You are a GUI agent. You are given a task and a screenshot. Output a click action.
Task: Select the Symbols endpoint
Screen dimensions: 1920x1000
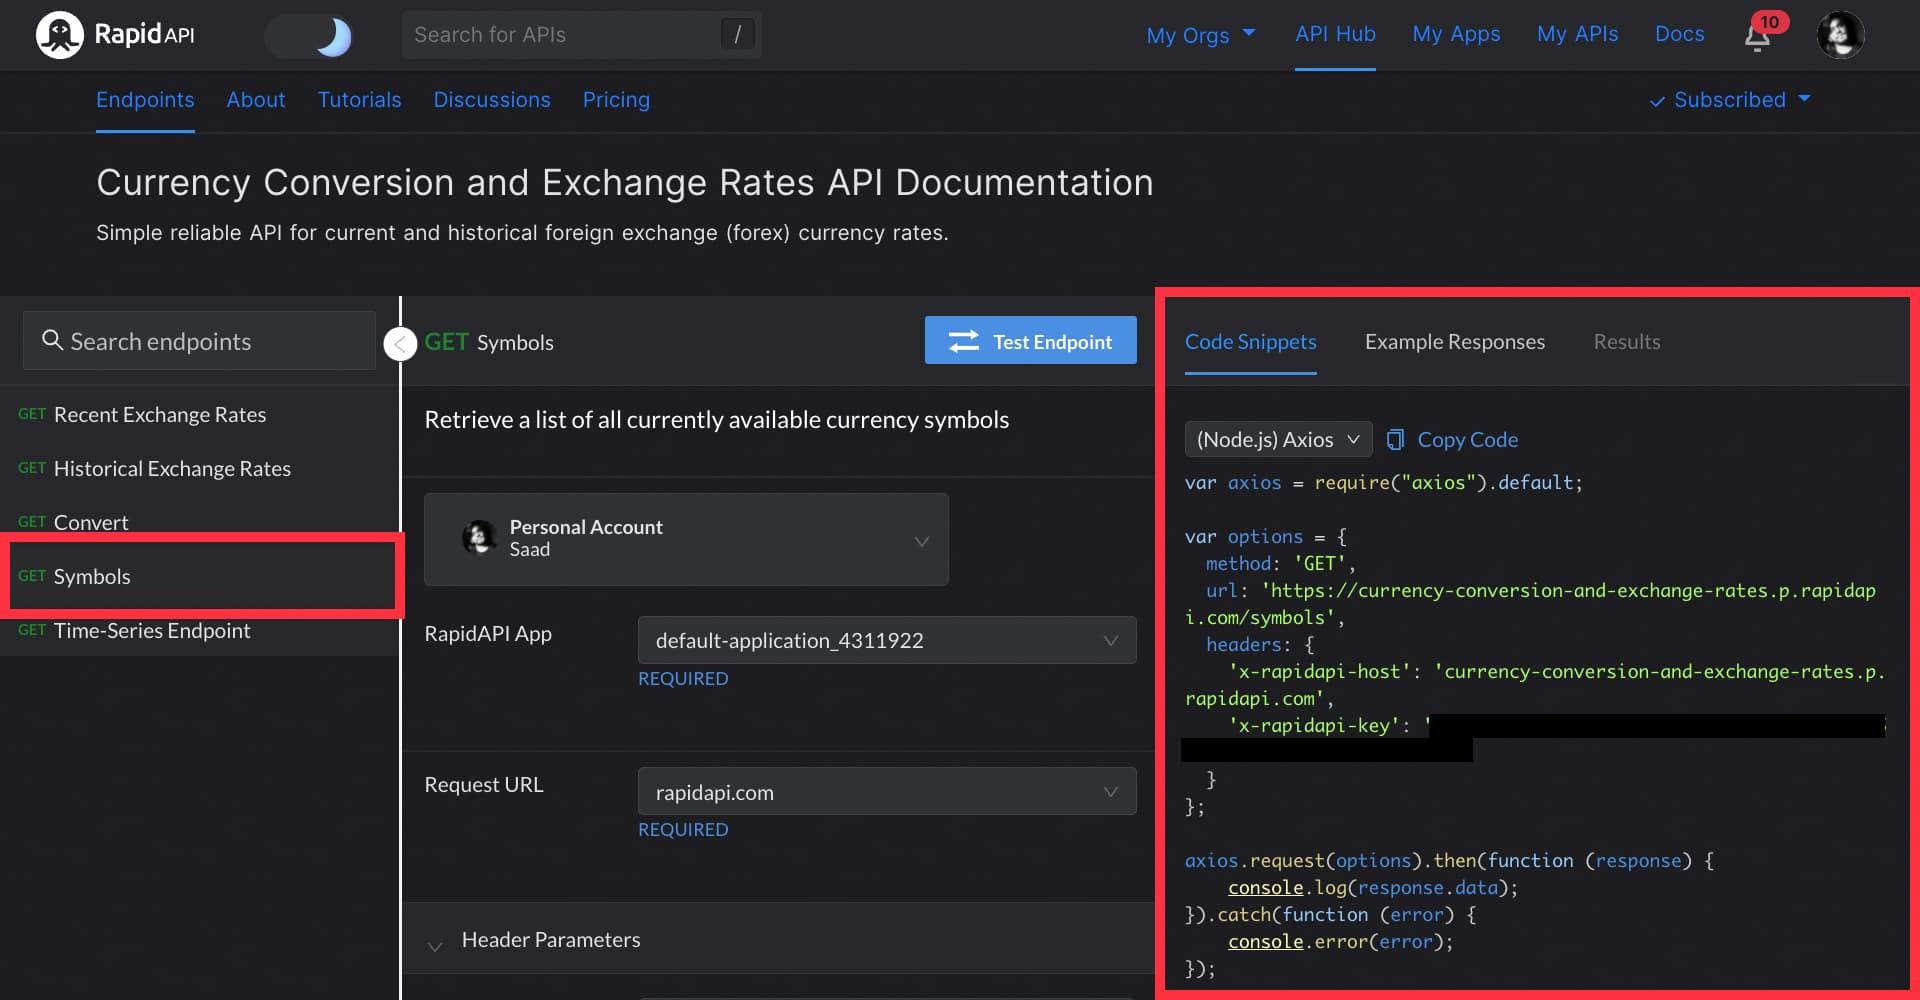[203, 576]
